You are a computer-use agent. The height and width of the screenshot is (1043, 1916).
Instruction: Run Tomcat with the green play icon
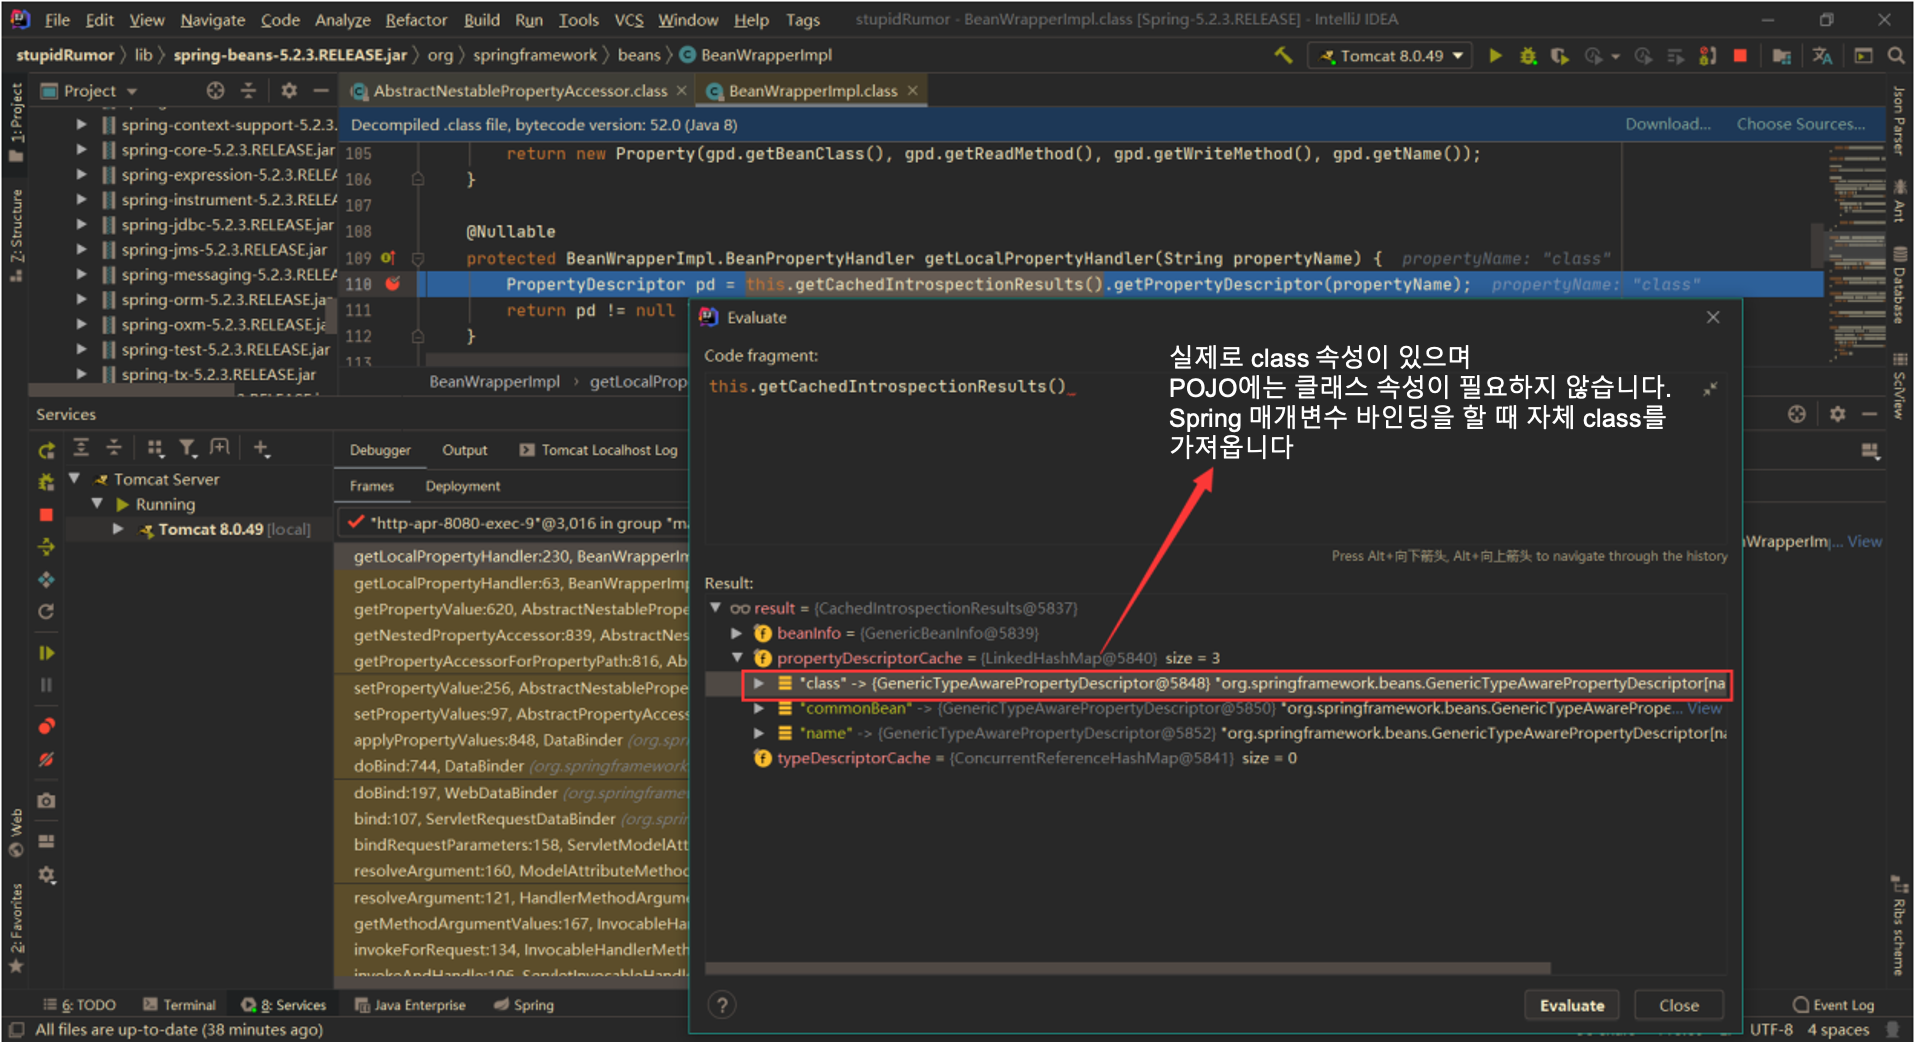(x=1496, y=56)
